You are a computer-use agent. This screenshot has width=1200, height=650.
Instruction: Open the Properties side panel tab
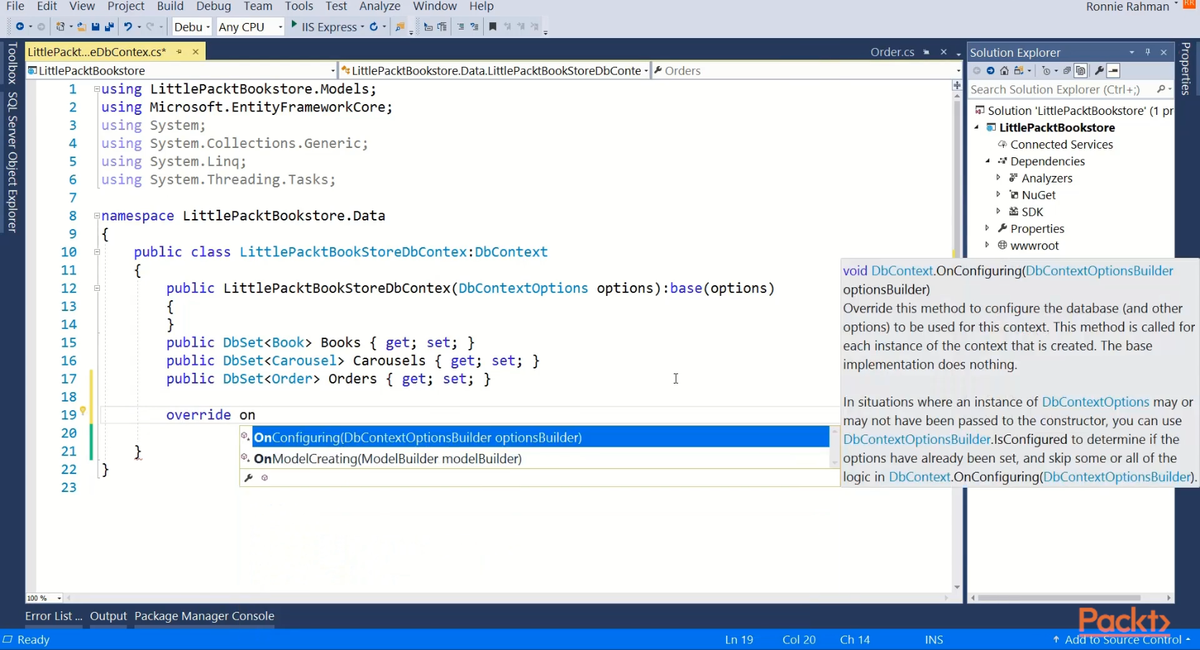coord(1188,68)
